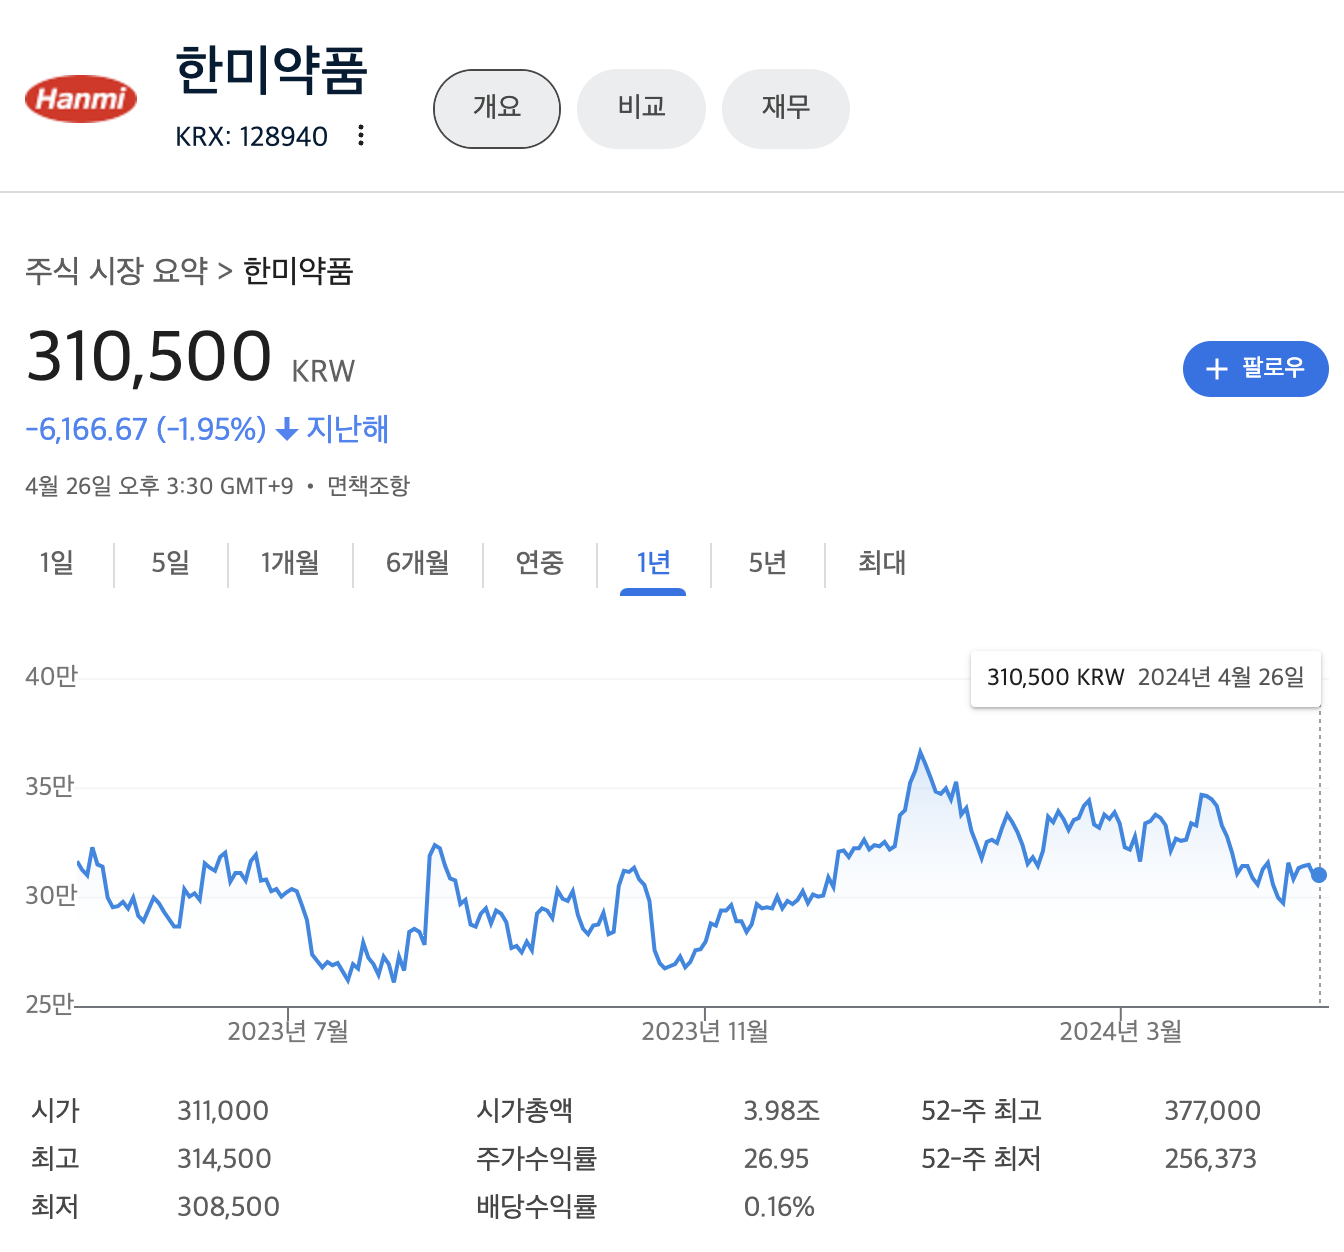Click the chart tooltip 310,500 KRW 2024년 4월 26일
Image resolution: width=1344 pixels, height=1252 pixels.
click(1146, 678)
